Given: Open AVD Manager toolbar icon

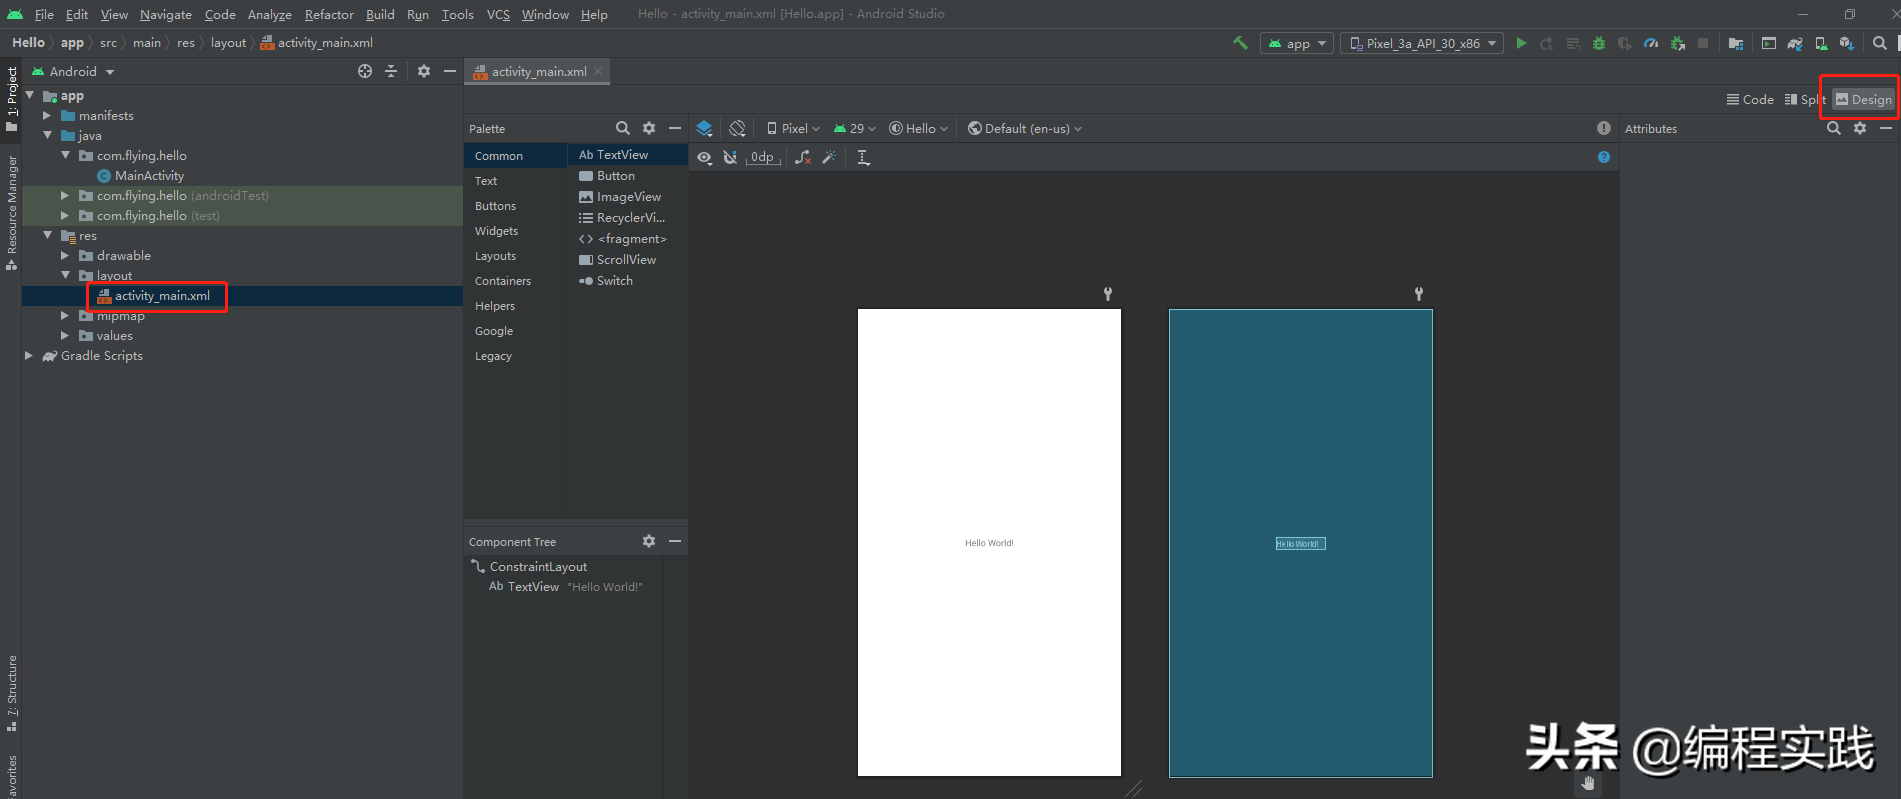Looking at the screenshot, I should [1821, 43].
